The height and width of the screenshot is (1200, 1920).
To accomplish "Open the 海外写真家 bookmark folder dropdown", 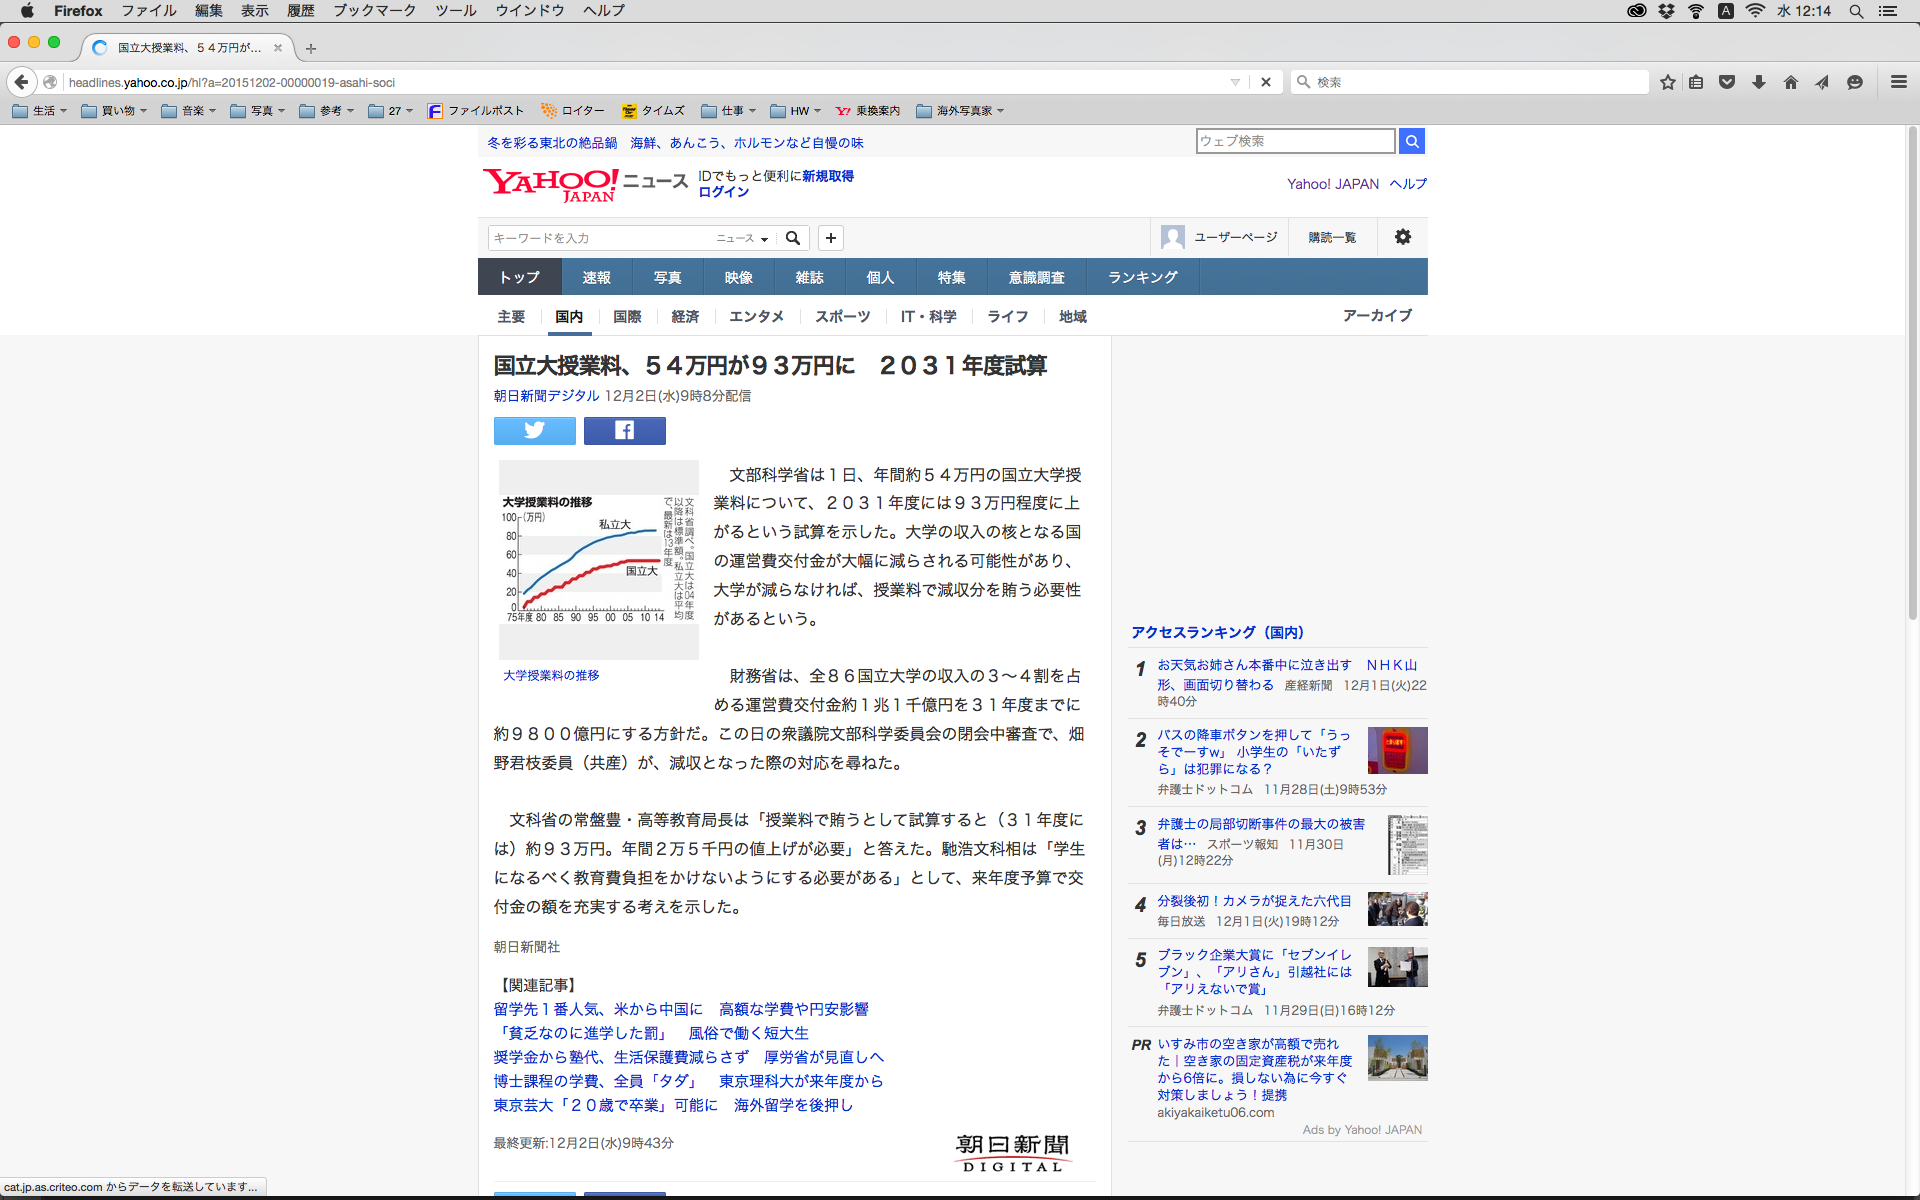I will [x=960, y=111].
